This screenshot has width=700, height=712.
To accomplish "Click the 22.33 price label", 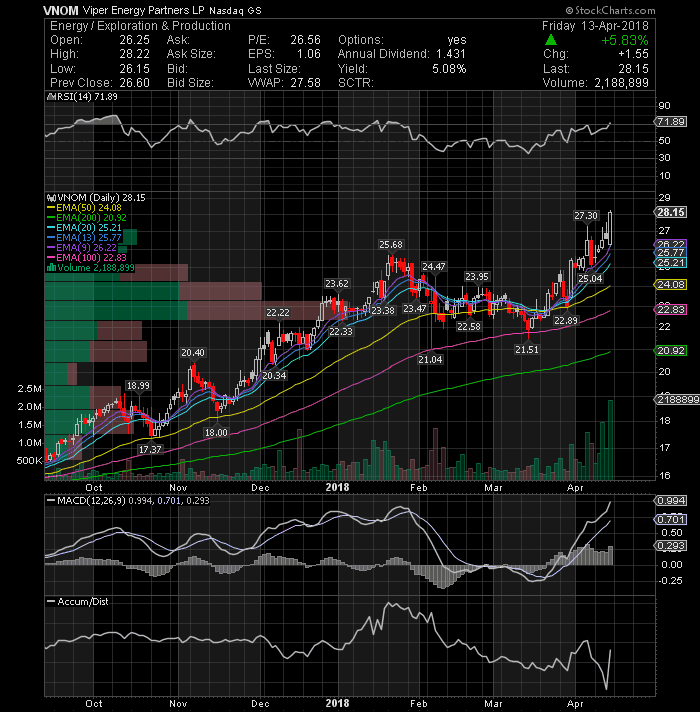I will point(341,331).
